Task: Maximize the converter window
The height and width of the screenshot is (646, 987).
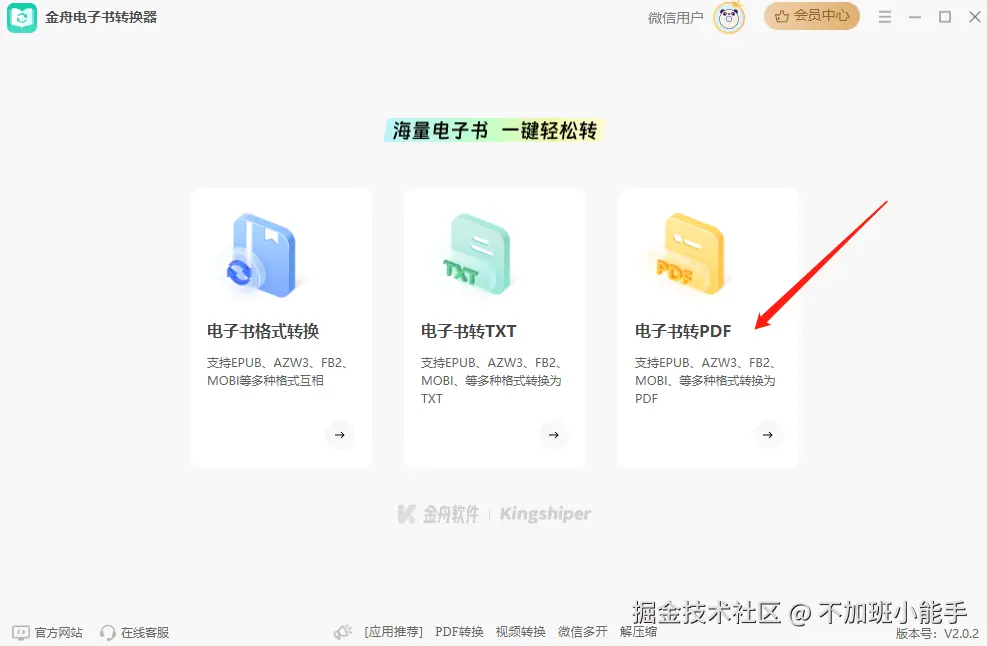Action: [x=945, y=17]
